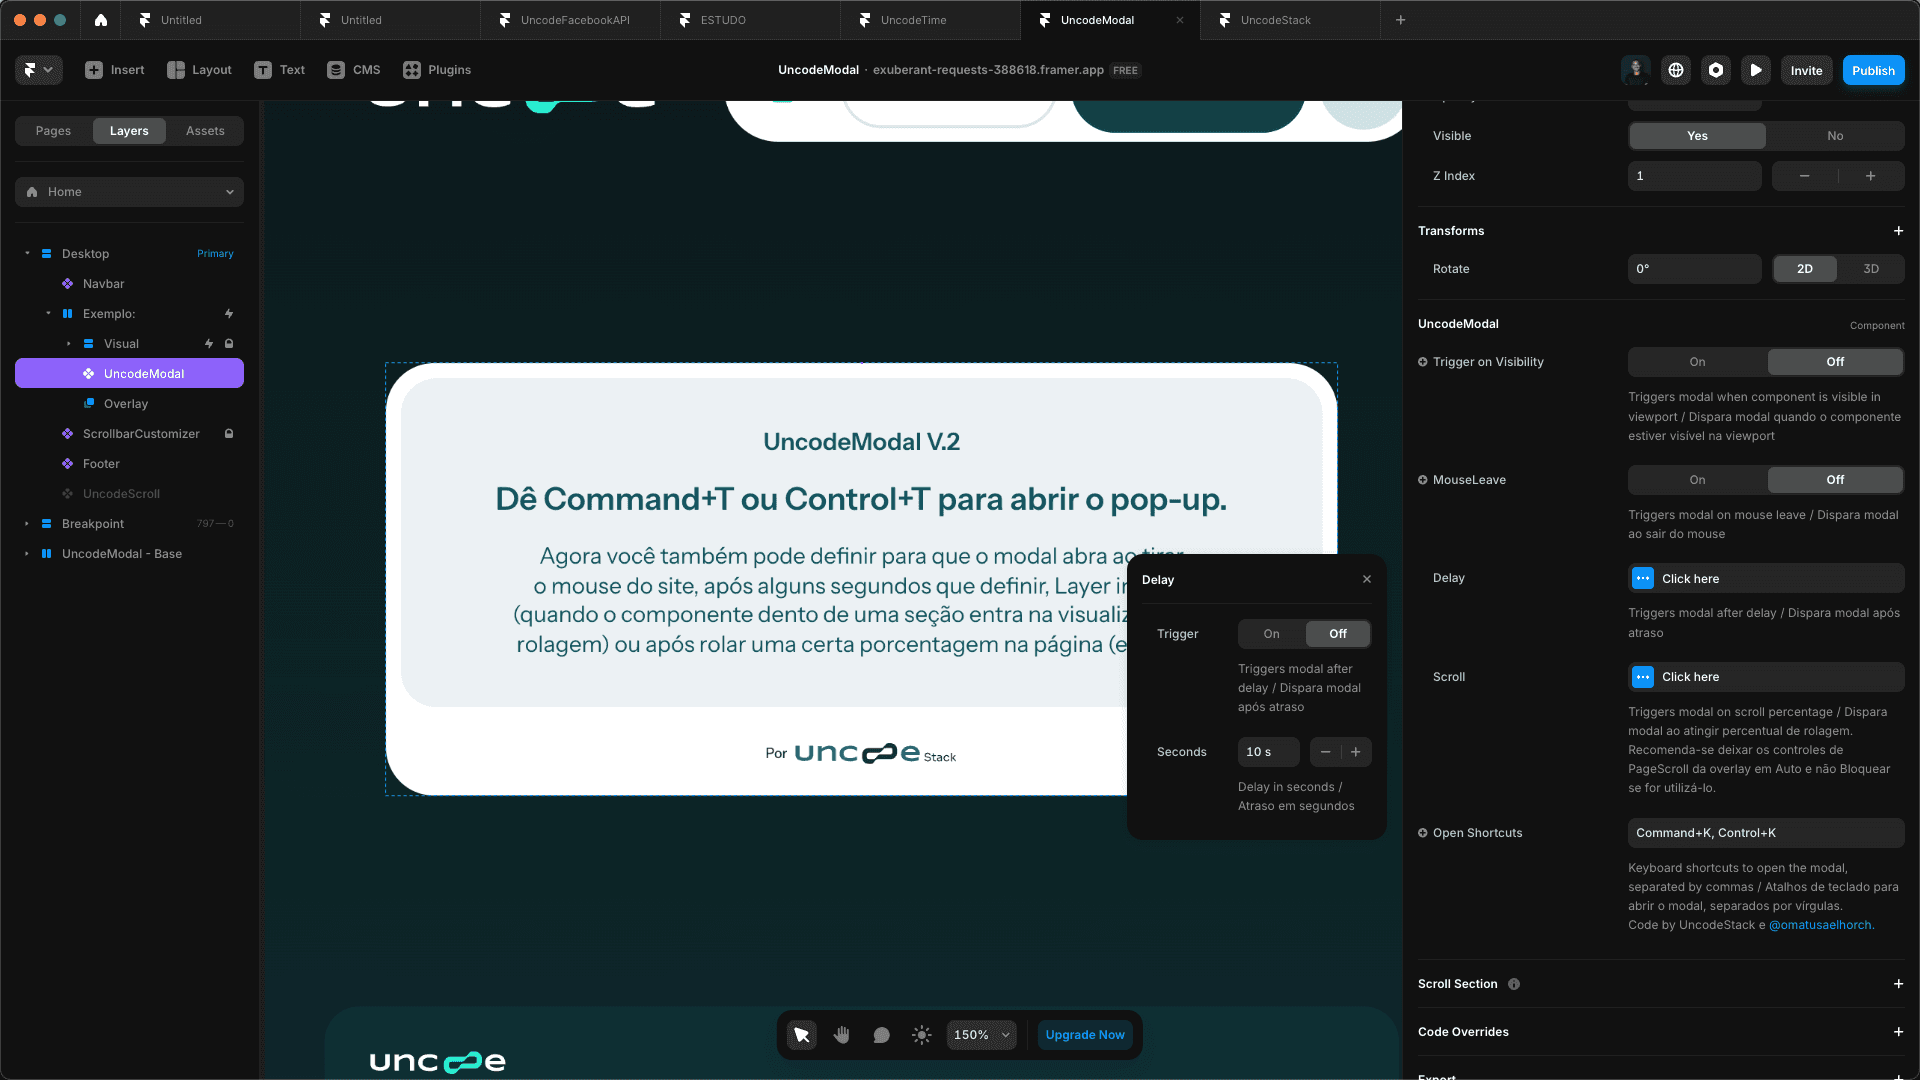Viewport: 1920px width, 1080px height.
Task: Click the Rotate value field
Action: 1694,269
